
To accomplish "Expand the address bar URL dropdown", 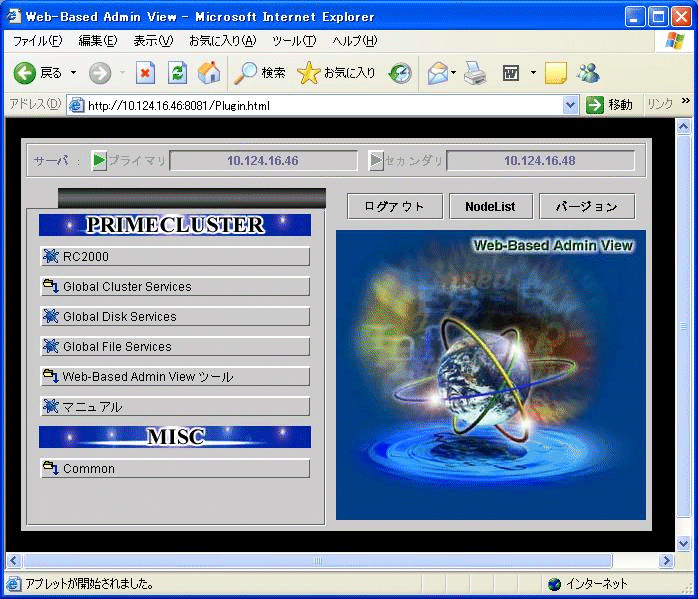I will click(x=570, y=105).
